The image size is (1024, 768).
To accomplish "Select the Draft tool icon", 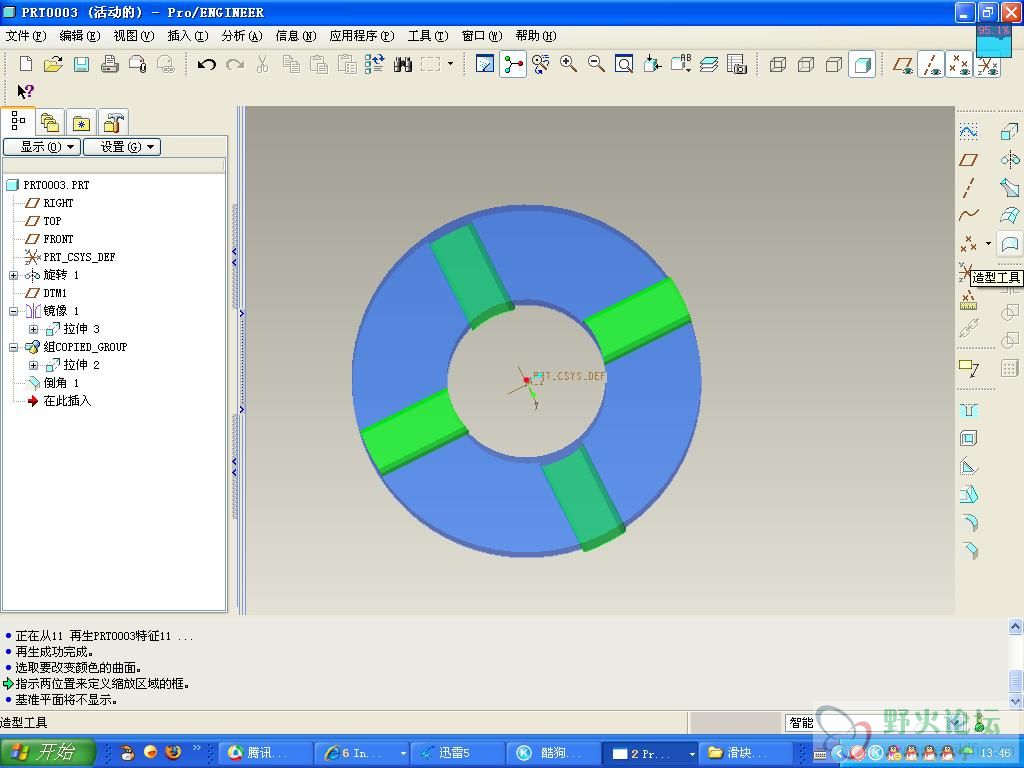I will [968, 494].
